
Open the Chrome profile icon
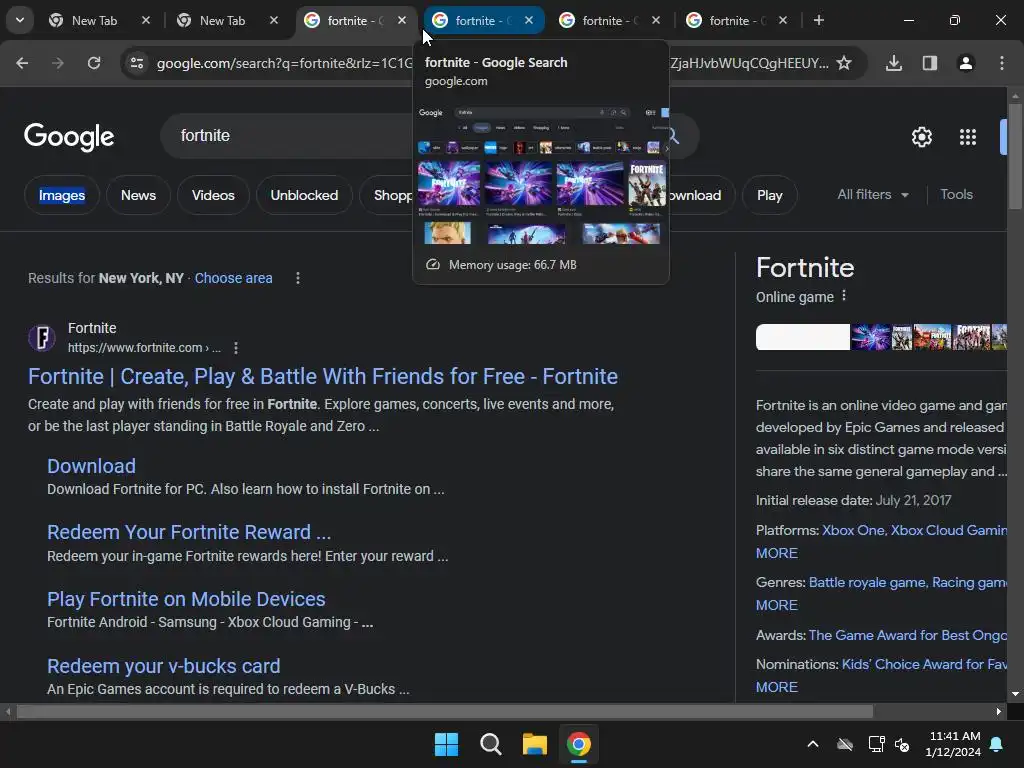click(966, 63)
